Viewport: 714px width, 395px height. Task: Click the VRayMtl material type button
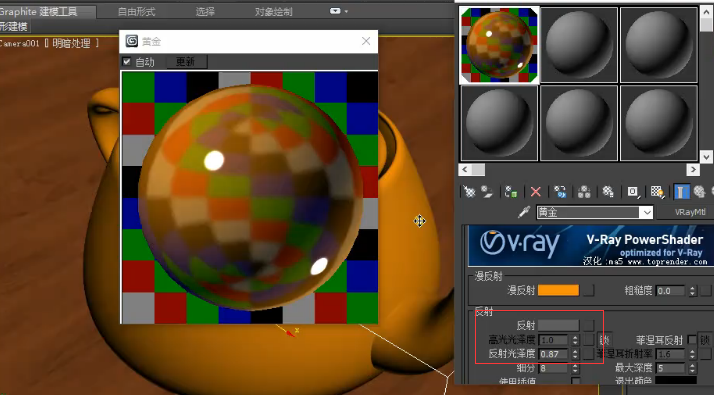point(687,212)
